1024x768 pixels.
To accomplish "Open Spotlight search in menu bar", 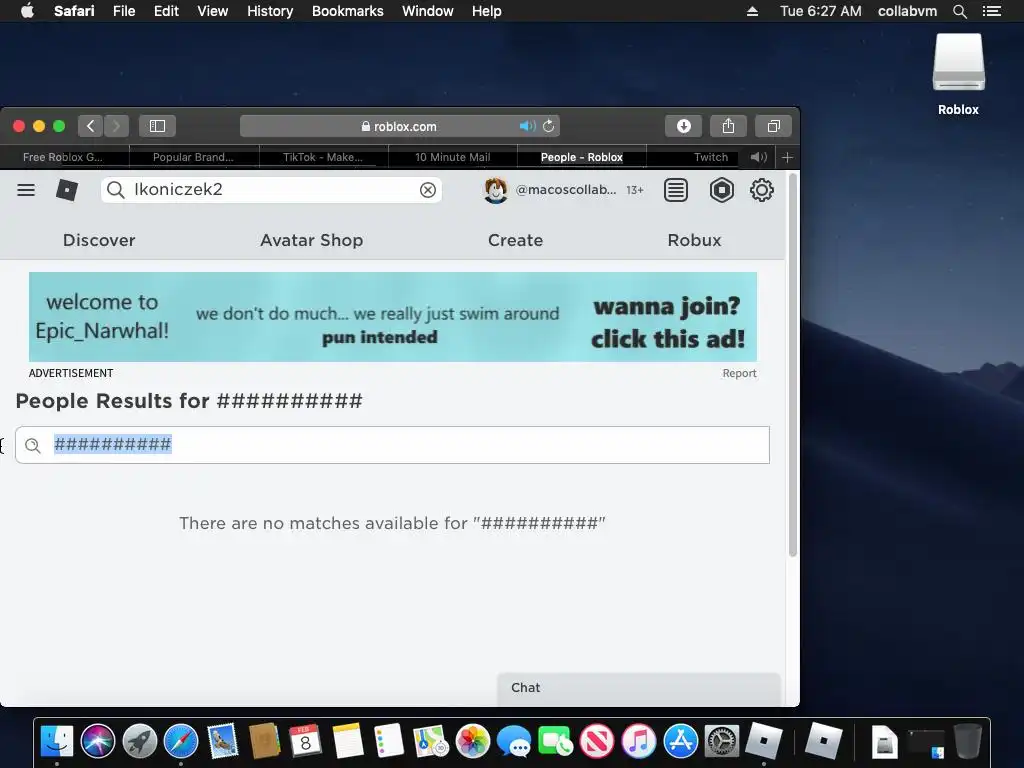I will 960,11.
